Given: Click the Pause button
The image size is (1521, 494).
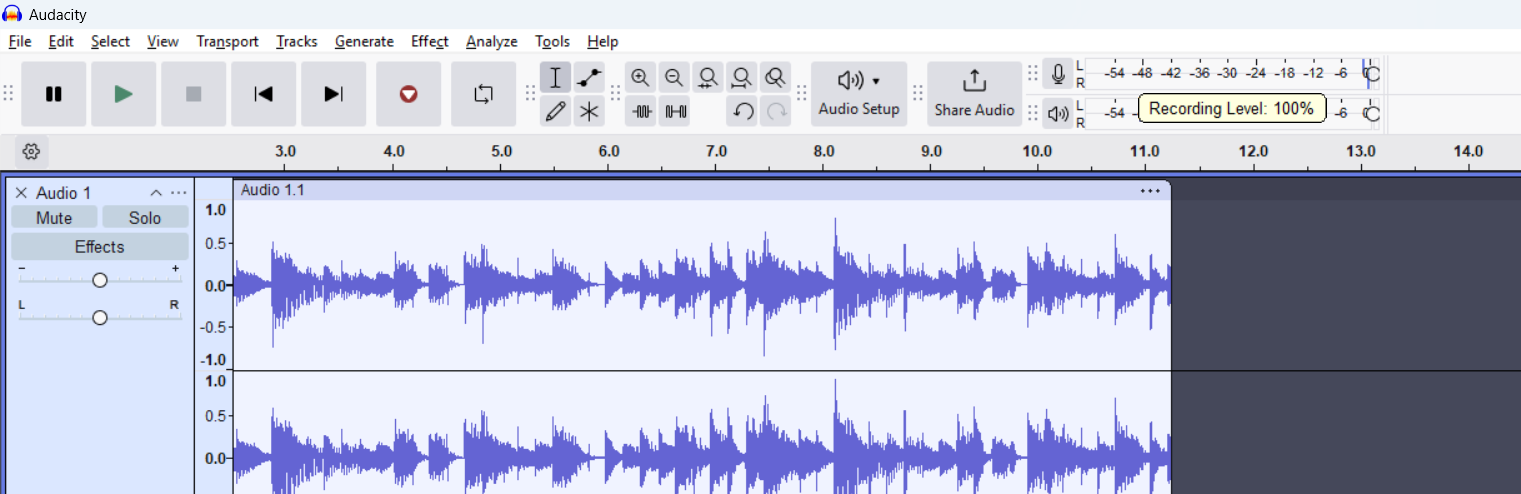Looking at the screenshot, I should pyautogui.click(x=54, y=94).
